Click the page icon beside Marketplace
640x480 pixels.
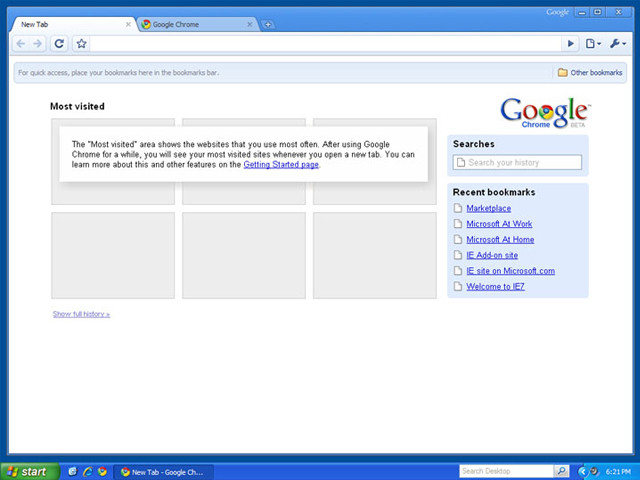coord(458,208)
